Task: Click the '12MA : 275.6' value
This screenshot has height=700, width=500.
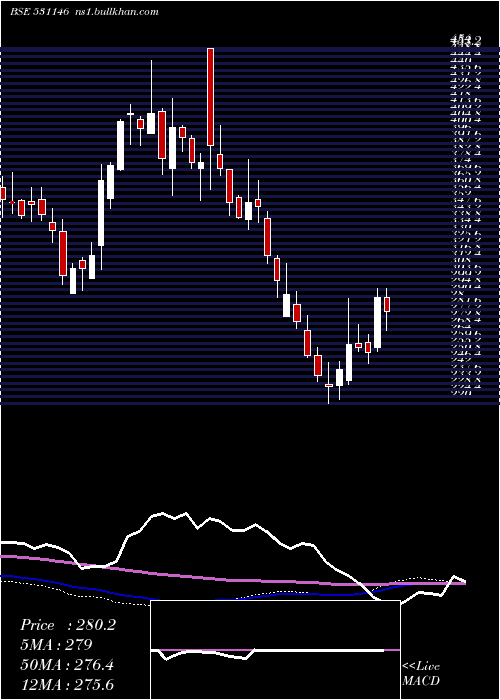Action: tap(67, 684)
